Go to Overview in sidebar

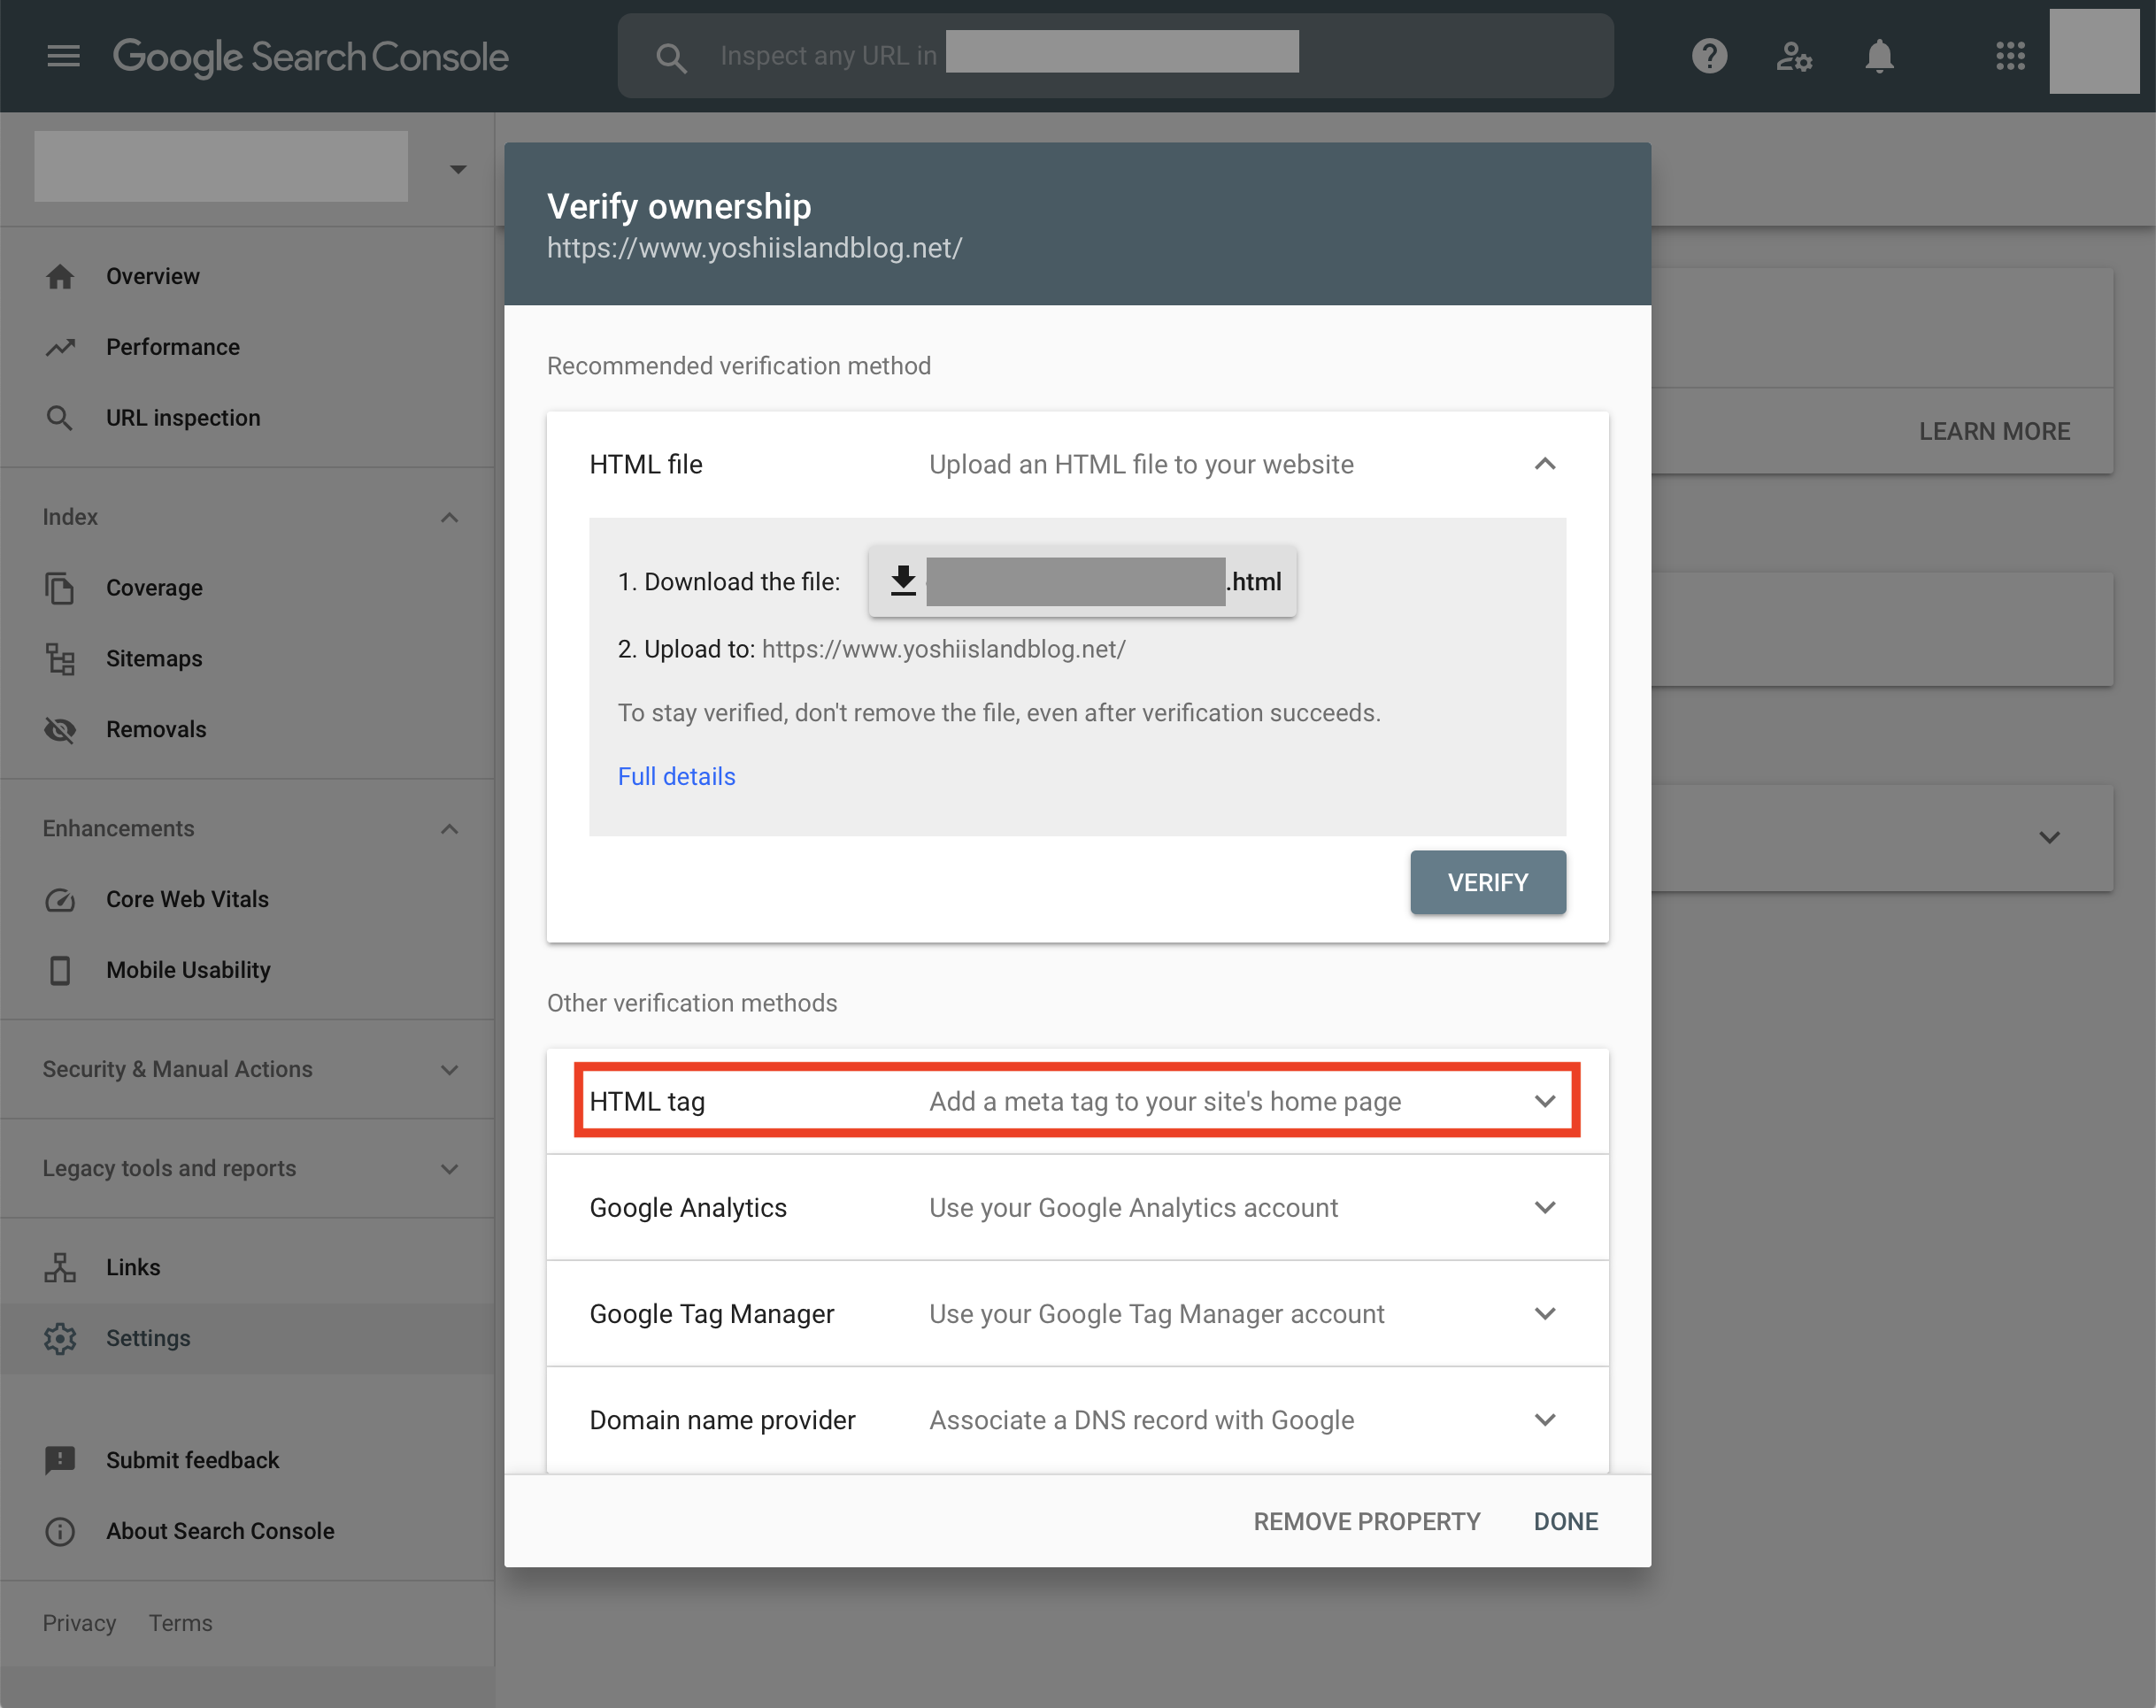tap(153, 277)
